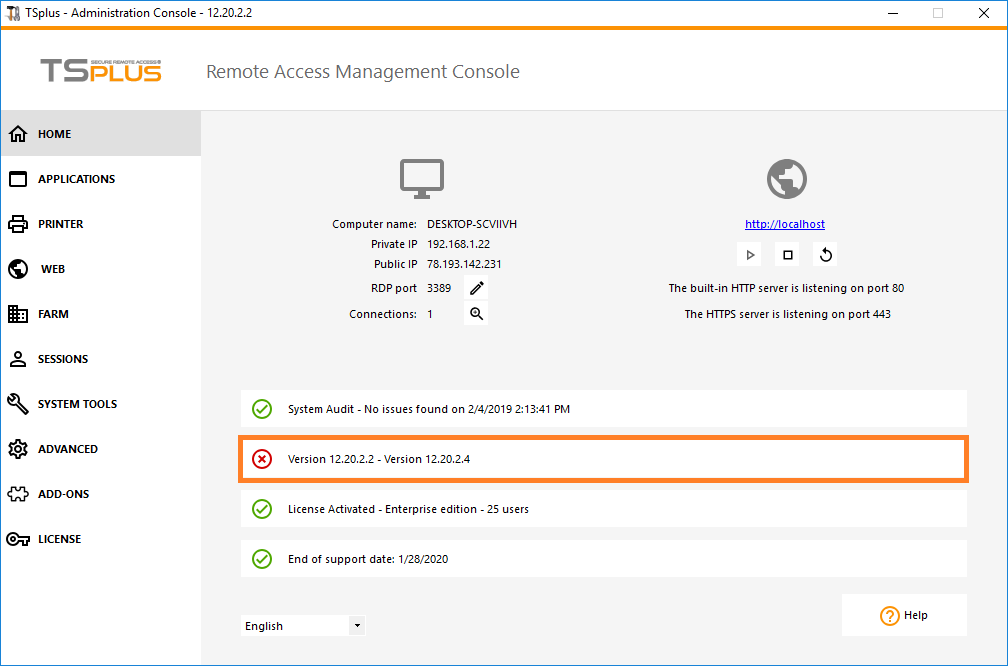
Task: Click License Activated Enterprise edition text
Action: point(408,509)
